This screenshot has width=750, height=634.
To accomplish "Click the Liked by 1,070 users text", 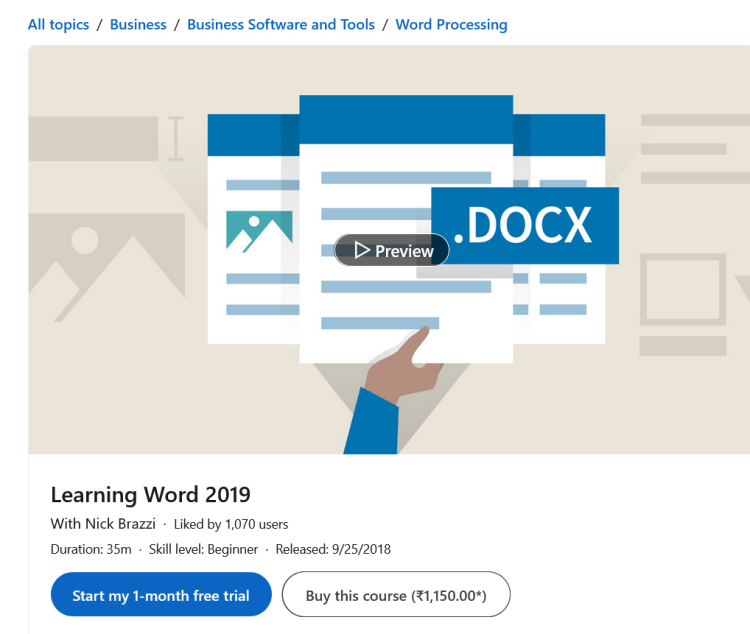I will pos(231,524).
